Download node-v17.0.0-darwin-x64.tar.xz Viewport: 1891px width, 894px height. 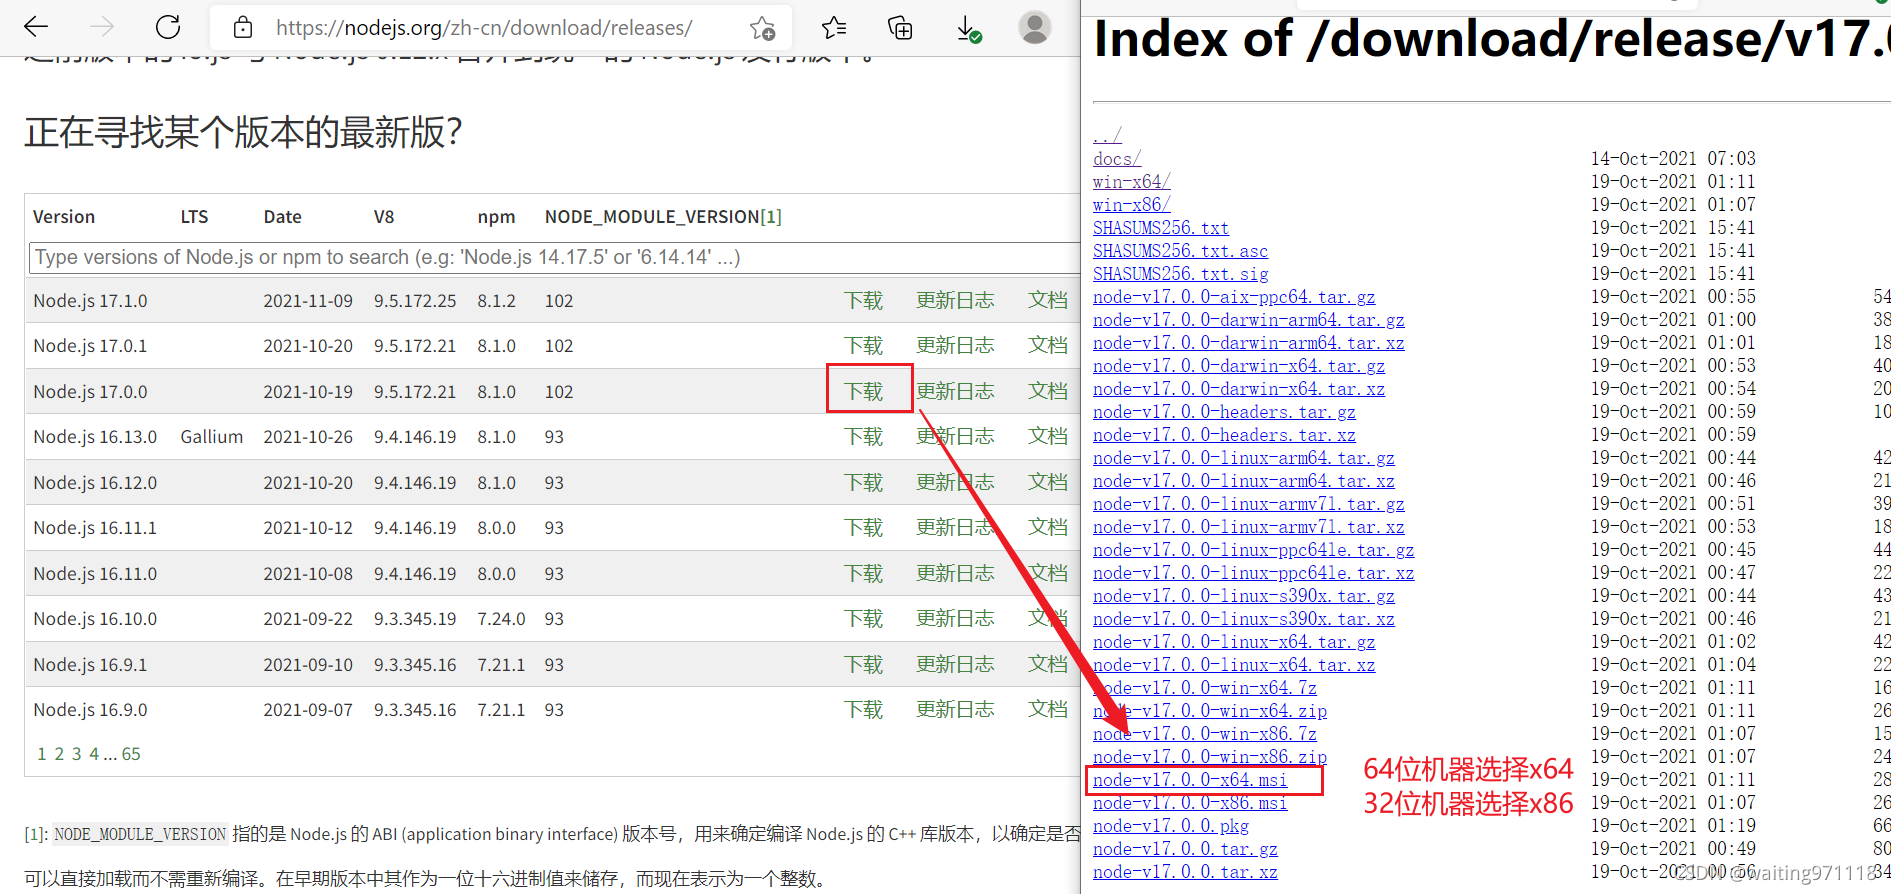(1239, 388)
